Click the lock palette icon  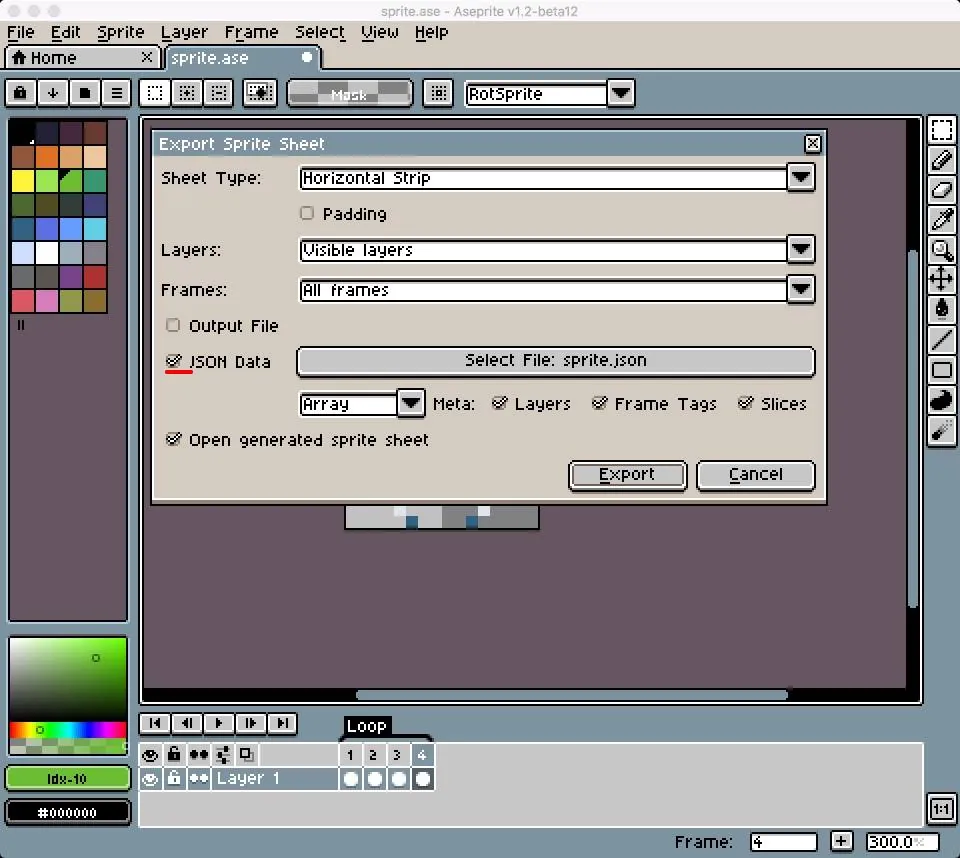point(20,93)
